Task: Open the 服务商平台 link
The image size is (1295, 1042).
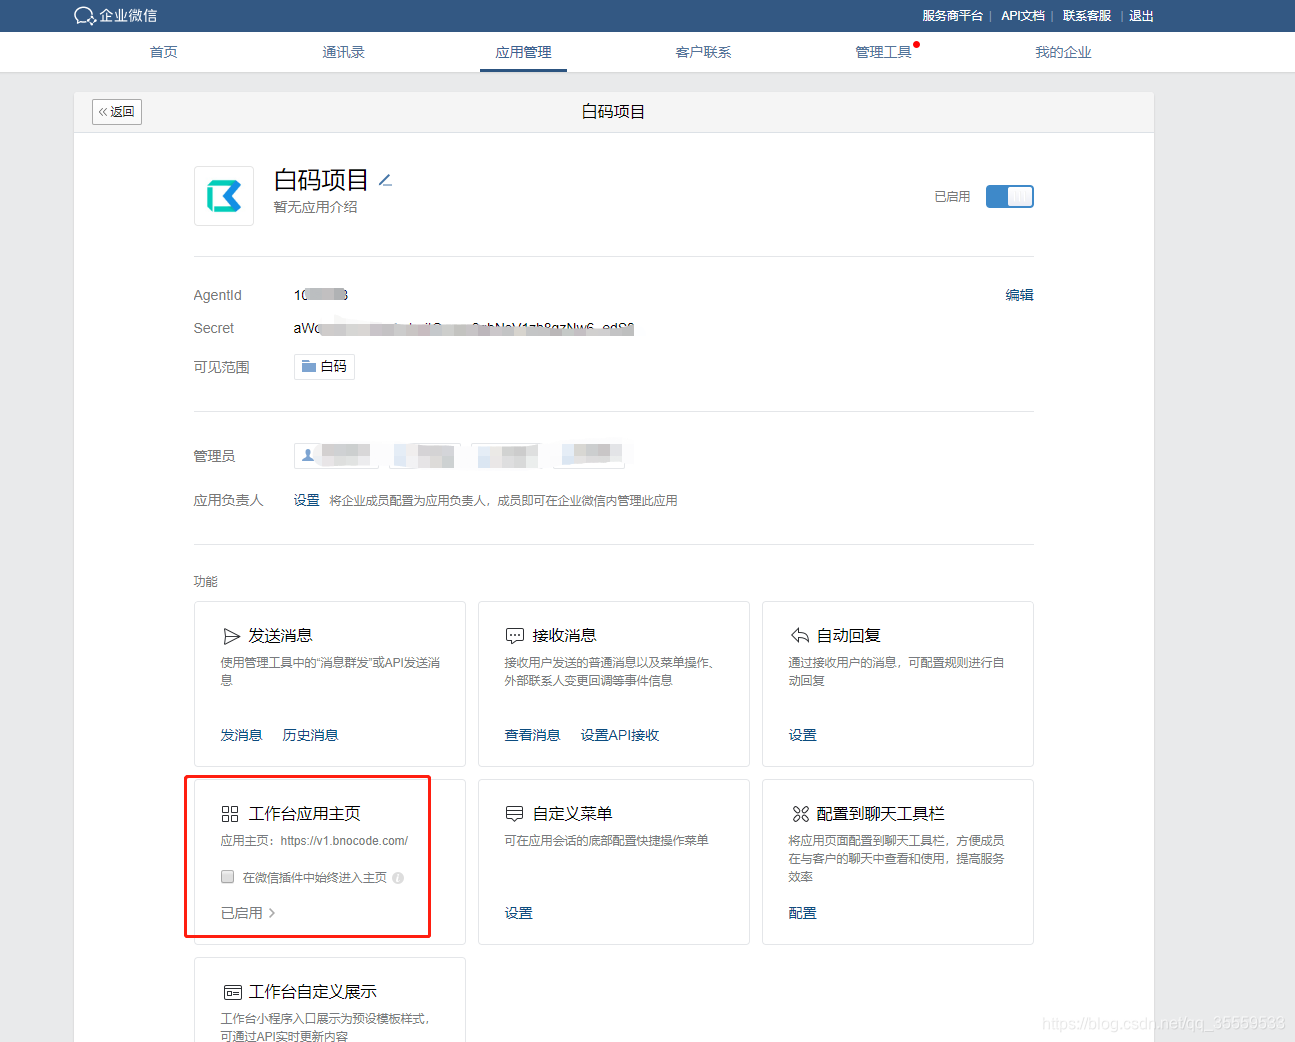Action: point(953,16)
